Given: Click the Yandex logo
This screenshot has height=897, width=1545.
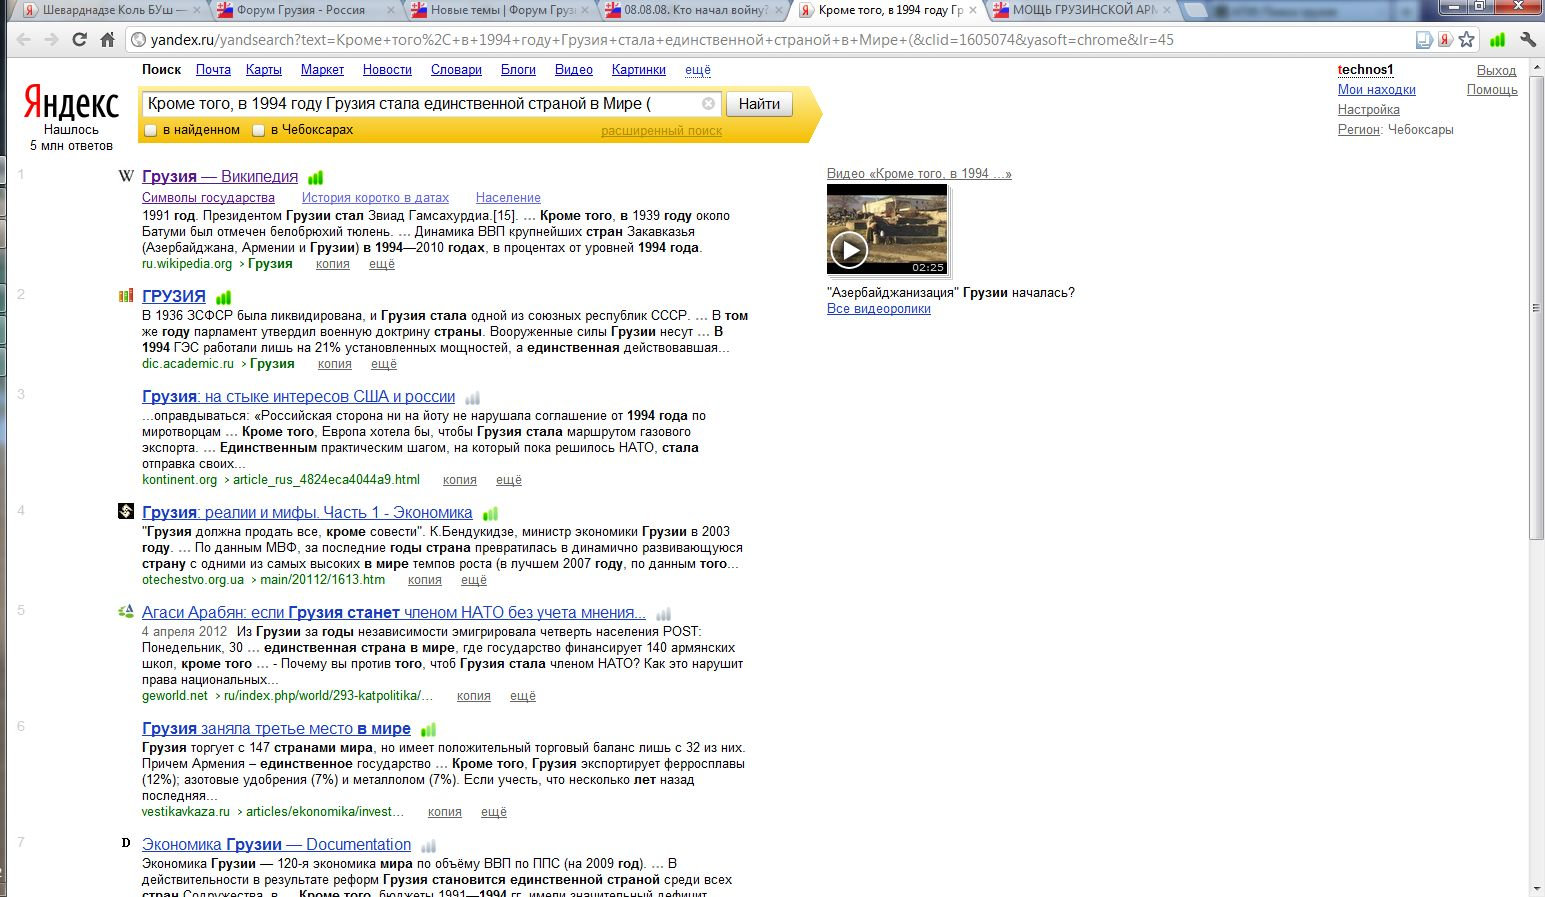Looking at the screenshot, I should pos(71,104).
